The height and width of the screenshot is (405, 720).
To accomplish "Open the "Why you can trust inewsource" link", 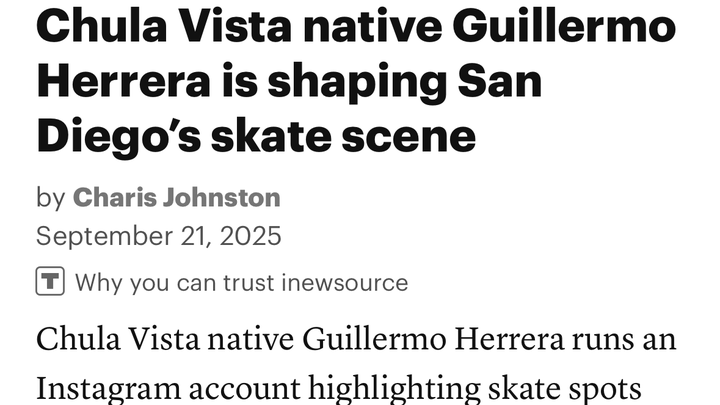I will point(241,283).
